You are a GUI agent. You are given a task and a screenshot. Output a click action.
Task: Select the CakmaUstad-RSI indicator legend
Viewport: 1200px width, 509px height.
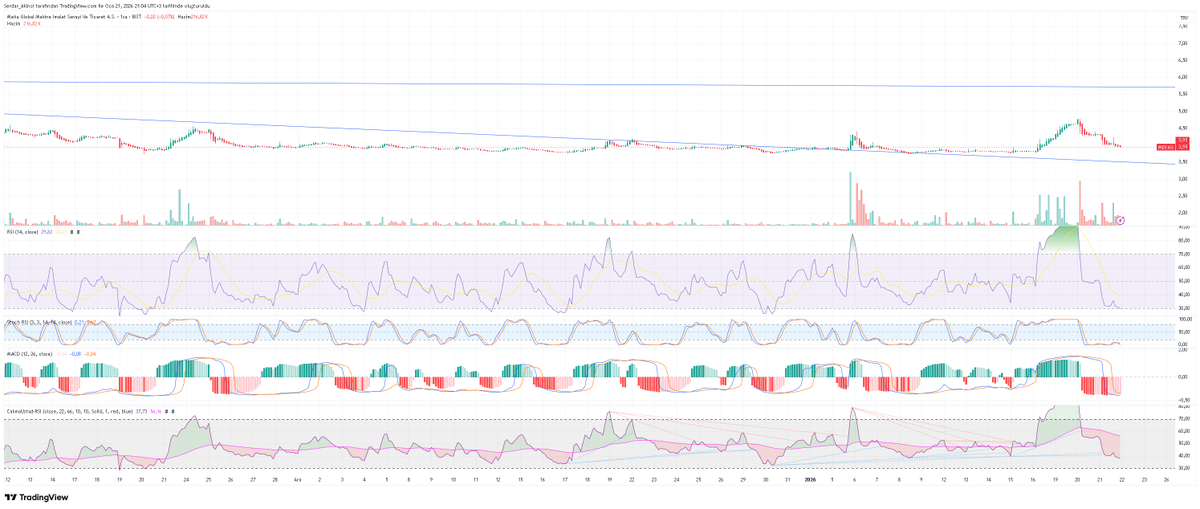pos(69,410)
